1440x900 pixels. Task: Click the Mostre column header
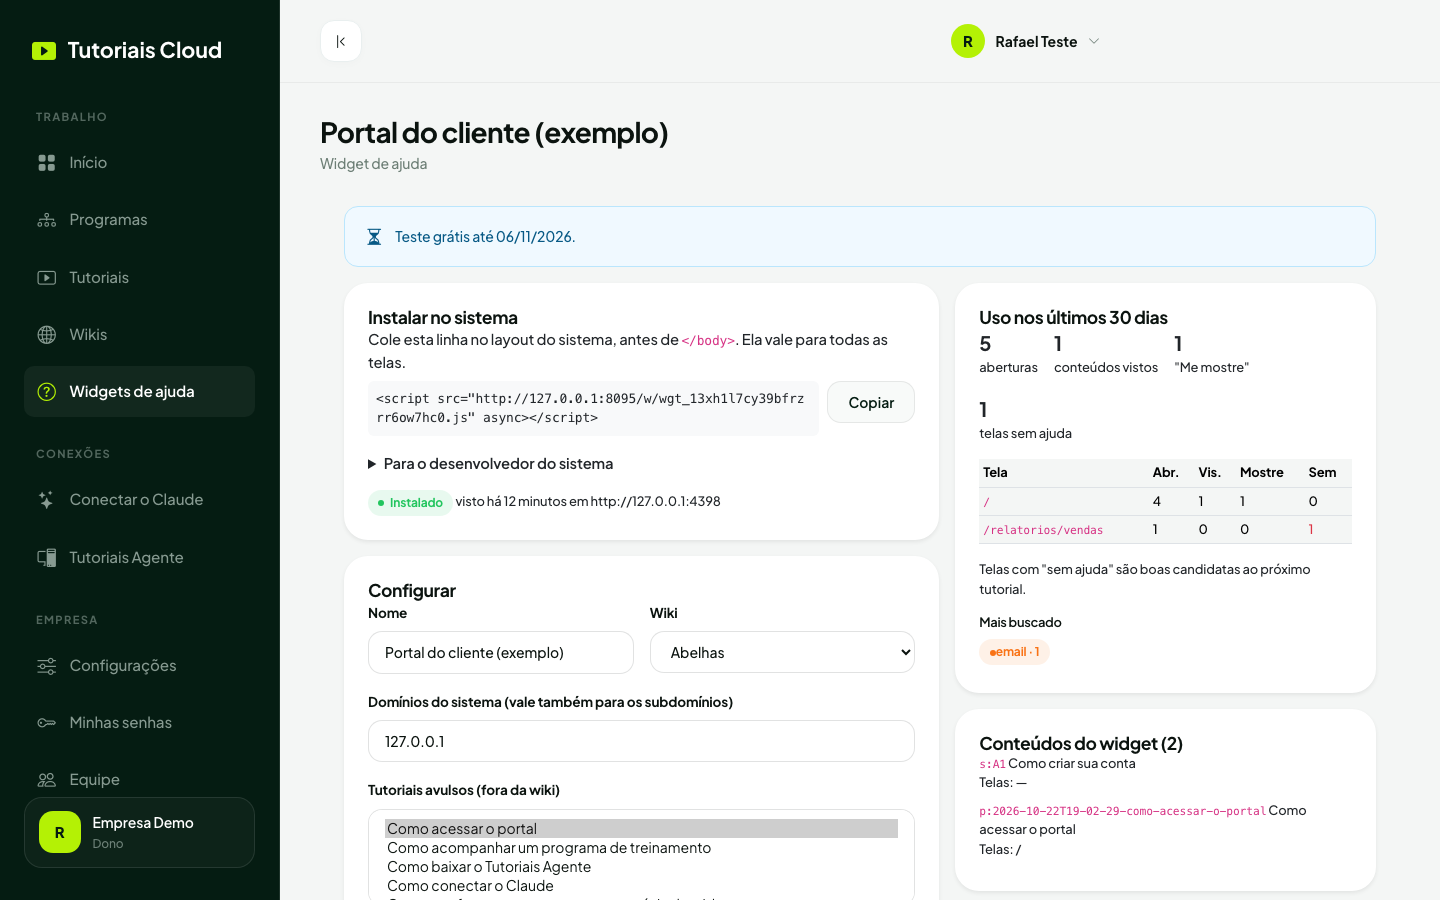tap(1262, 473)
